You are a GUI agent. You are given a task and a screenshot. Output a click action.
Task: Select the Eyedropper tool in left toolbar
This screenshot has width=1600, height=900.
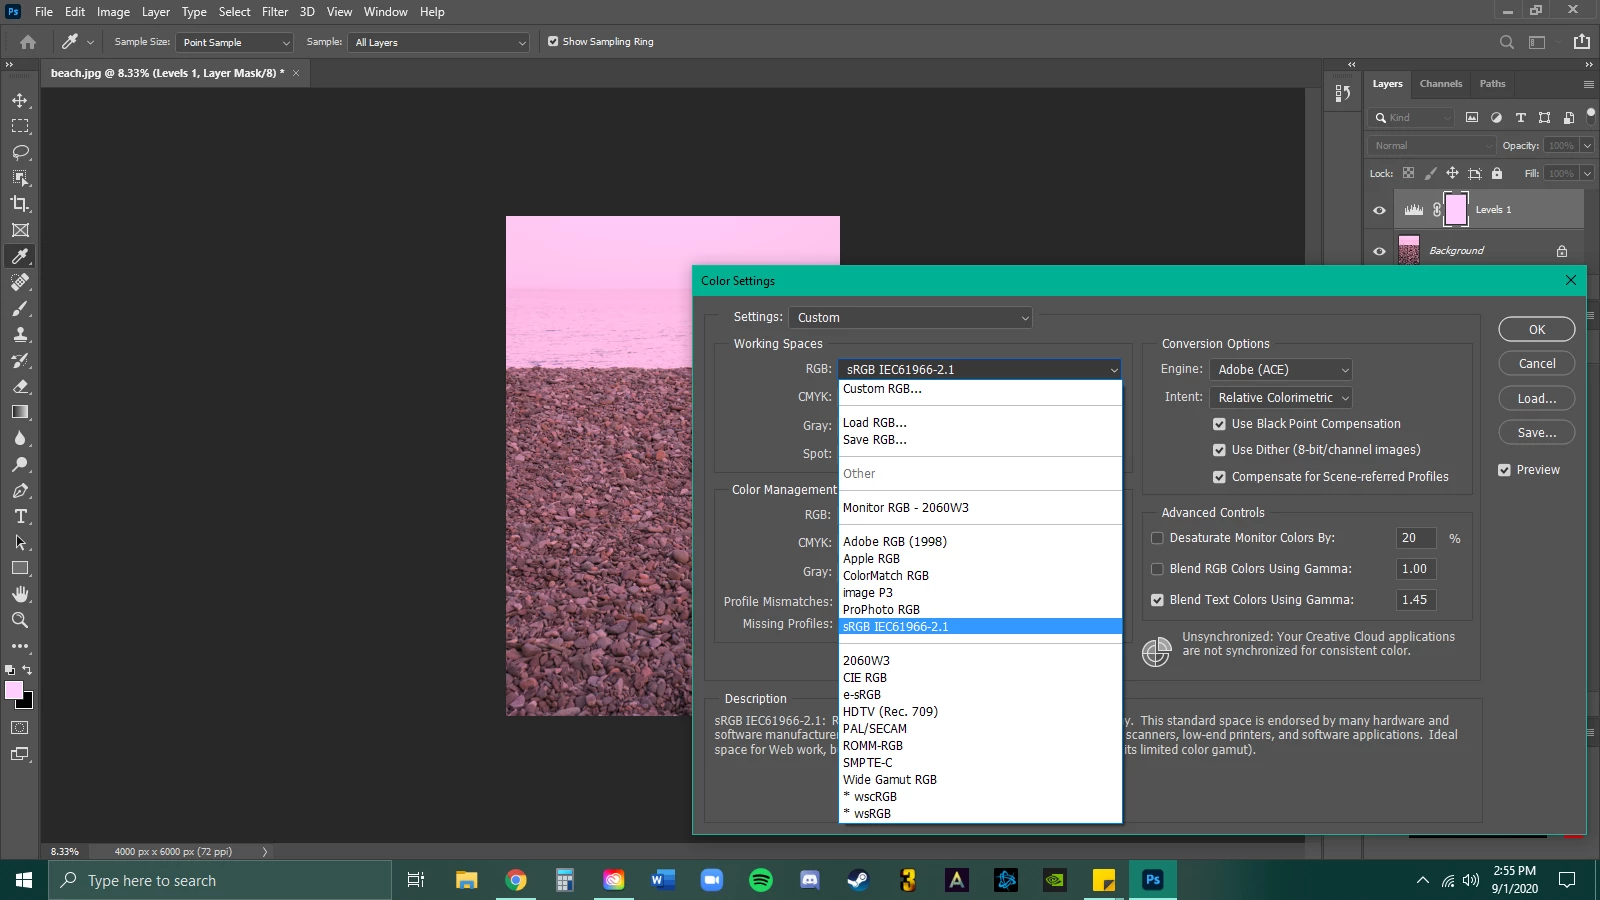pyautogui.click(x=20, y=256)
